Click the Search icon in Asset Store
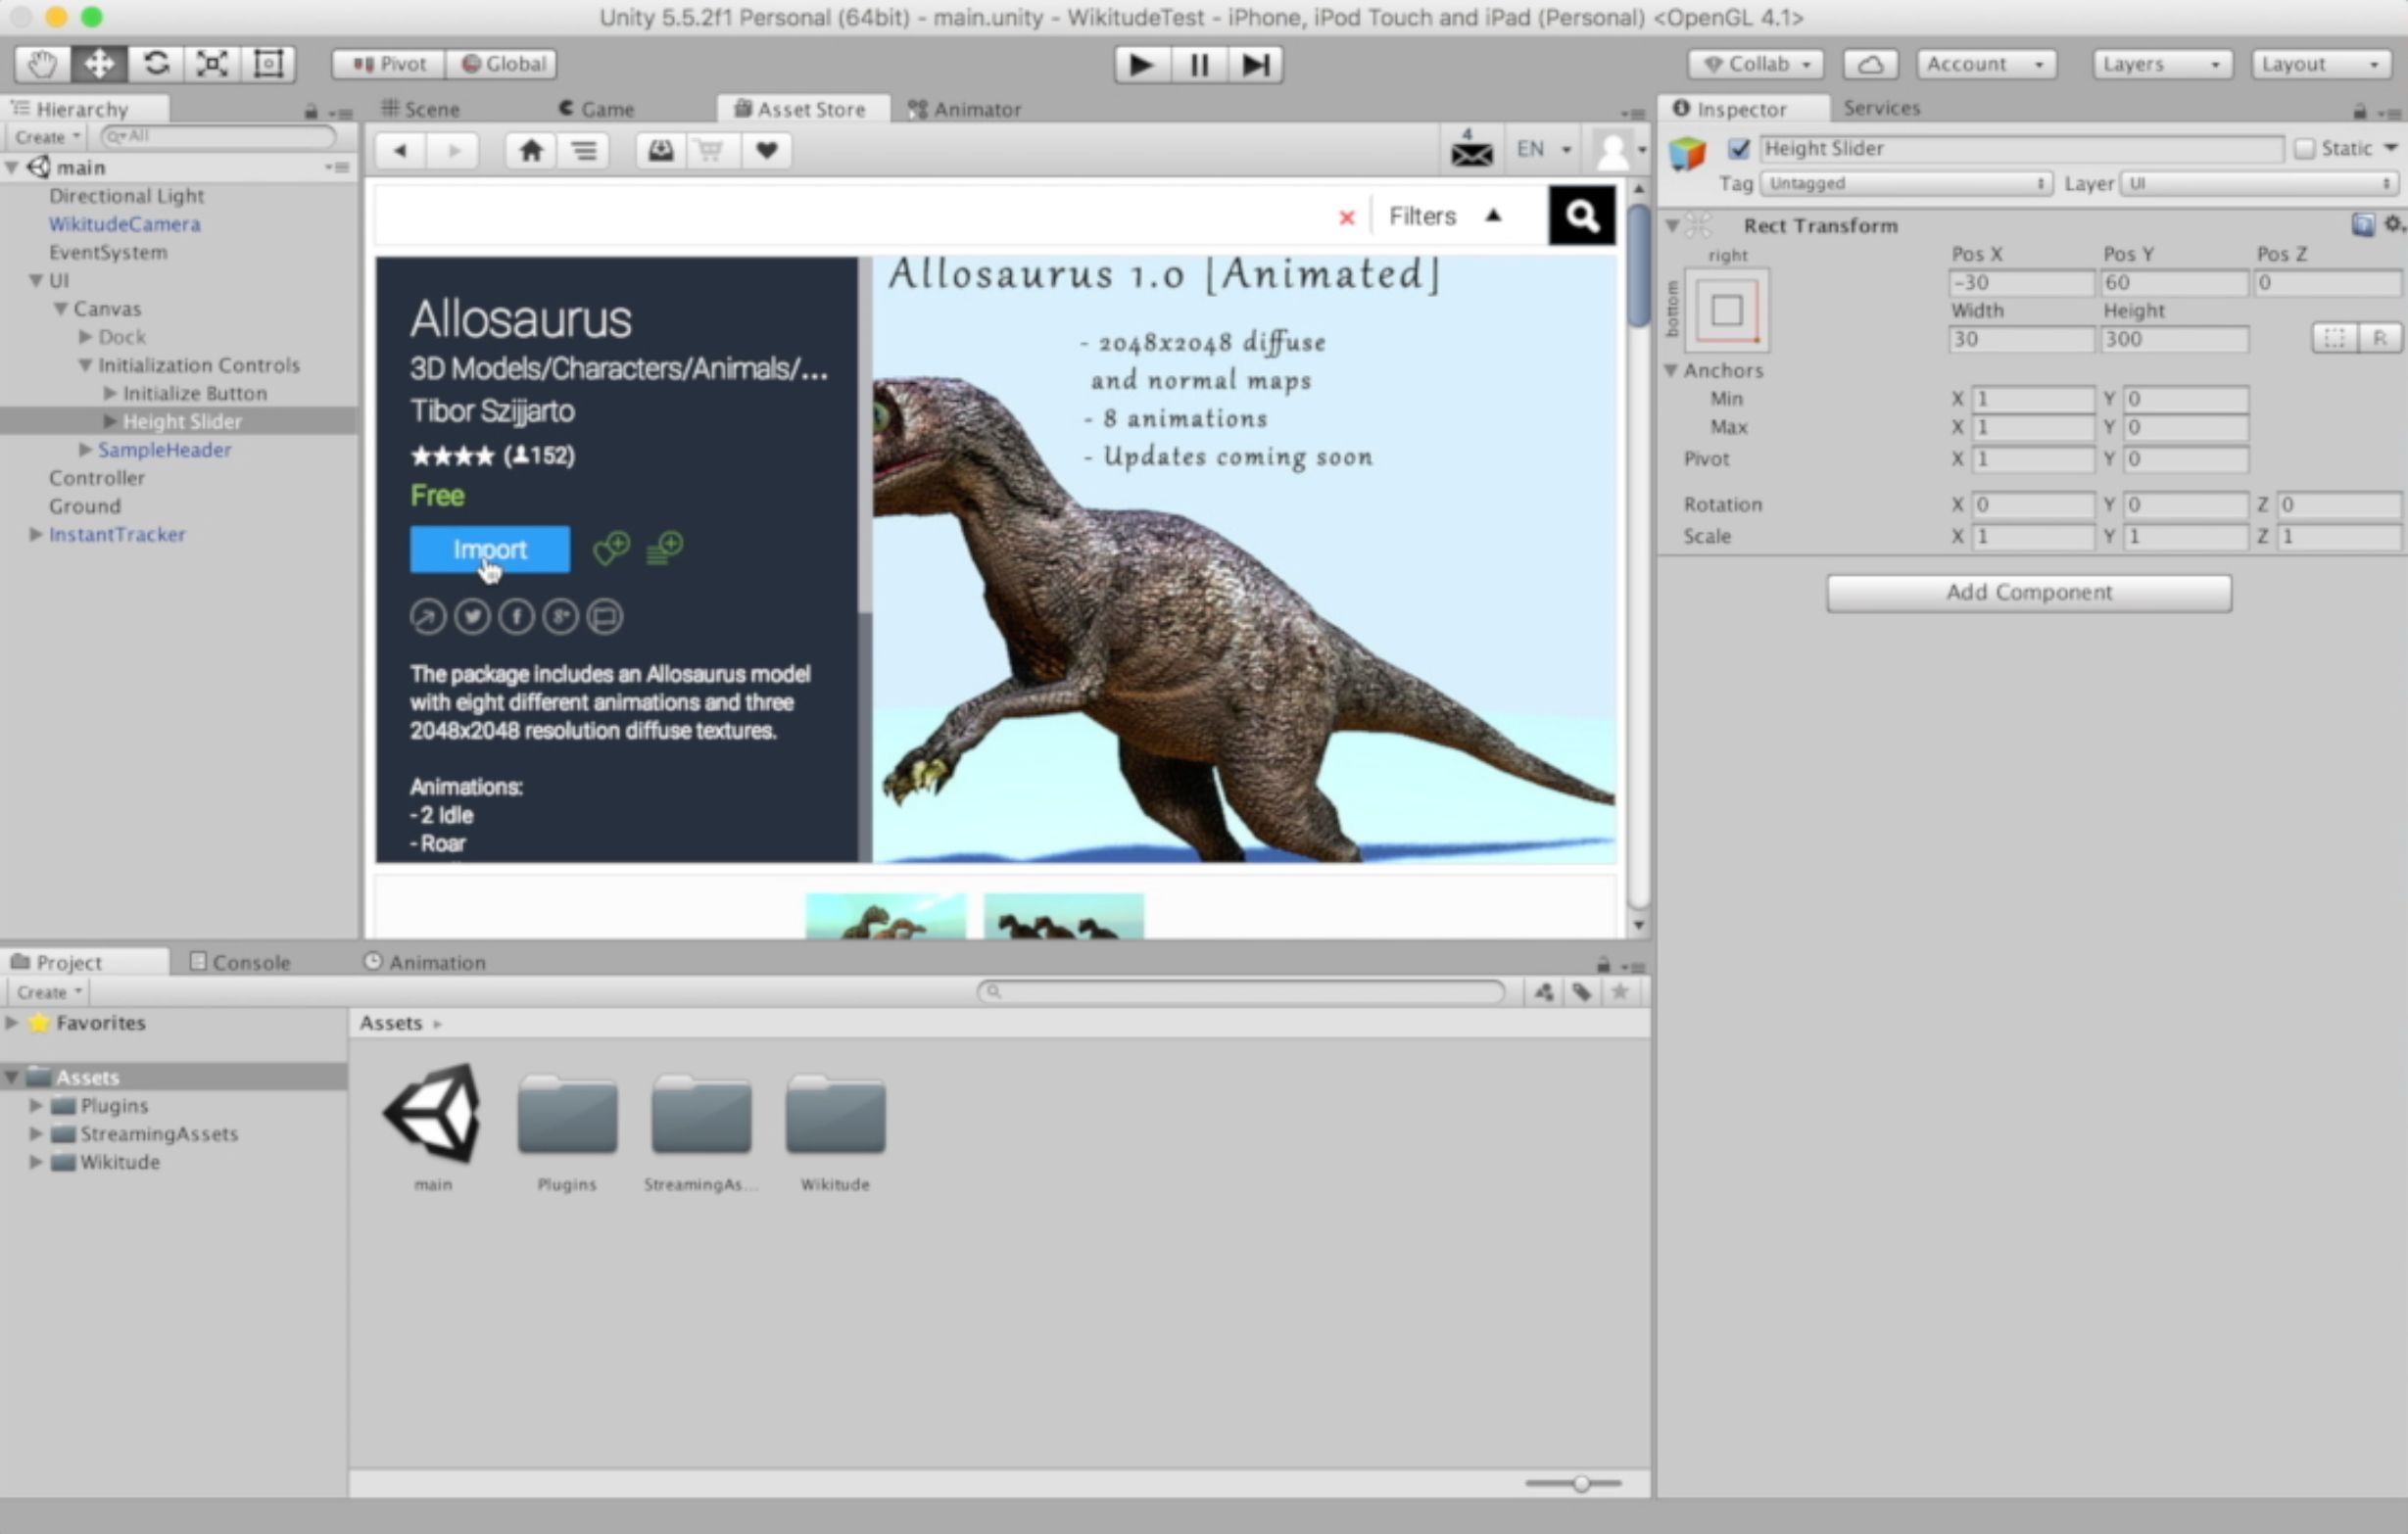Image resolution: width=2408 pixels, height=1534 pixels. tap(1581, 215)
